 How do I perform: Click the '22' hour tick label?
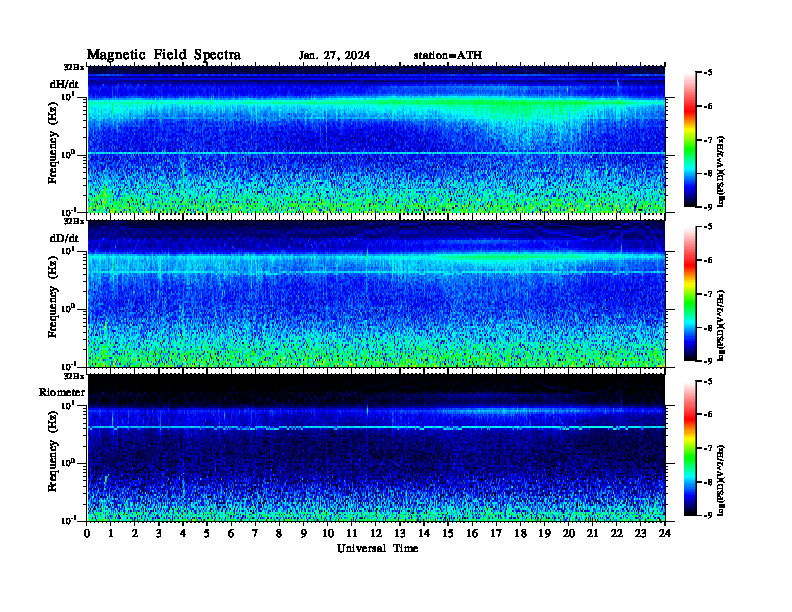(617, 534)
